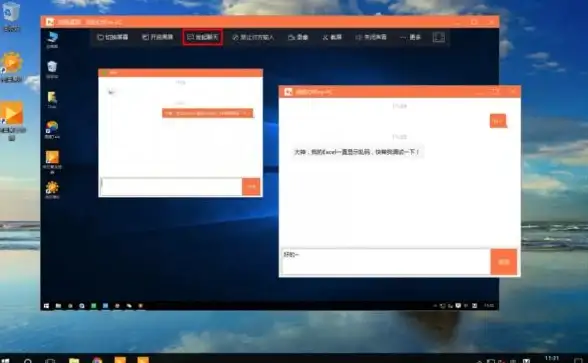Screen dimensions: 588x363
Task: Focus the input field in remote small chat window
Action: [171, 186]
